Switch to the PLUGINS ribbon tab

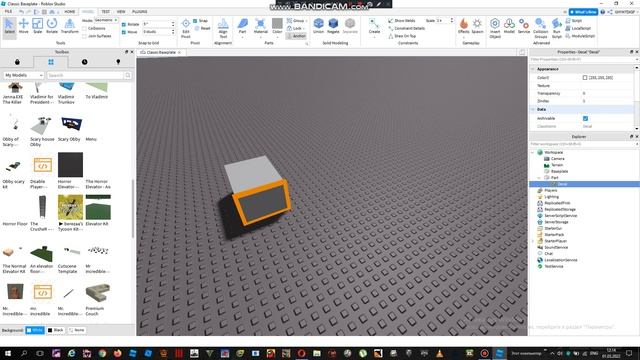[140, 12]
